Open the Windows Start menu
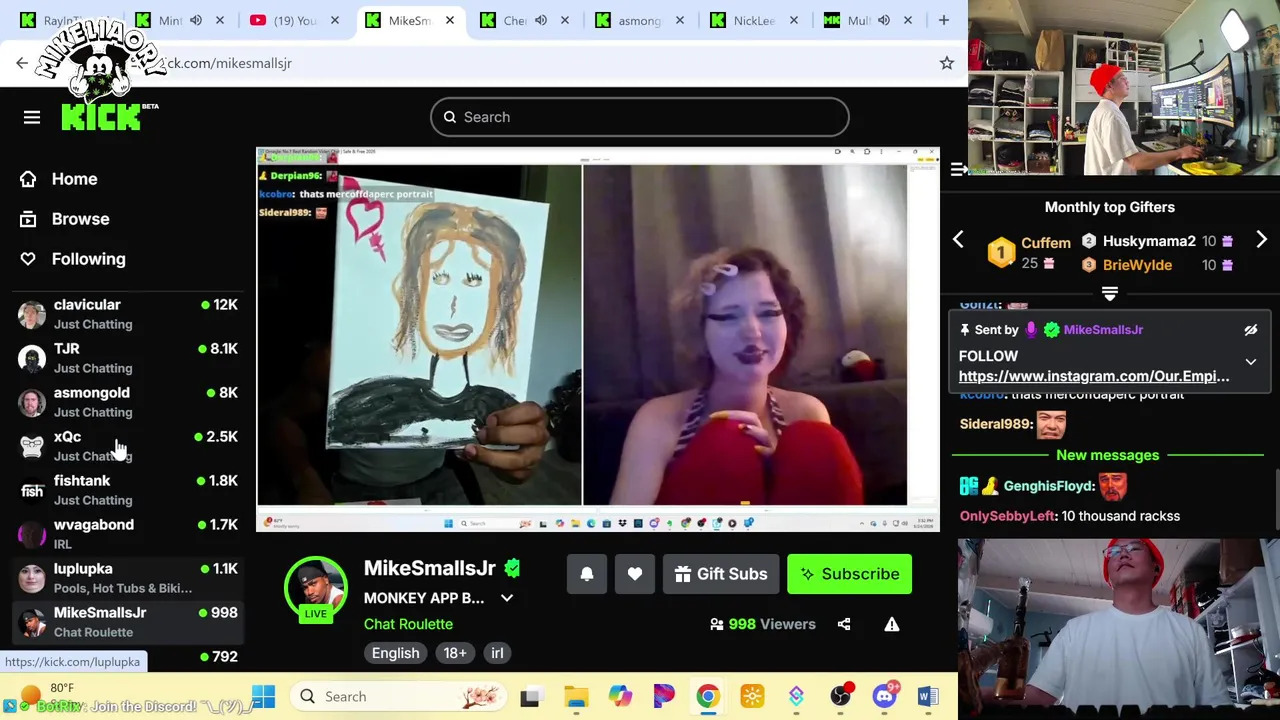Viewport: 1280px width, 720px height. (263, 696)
